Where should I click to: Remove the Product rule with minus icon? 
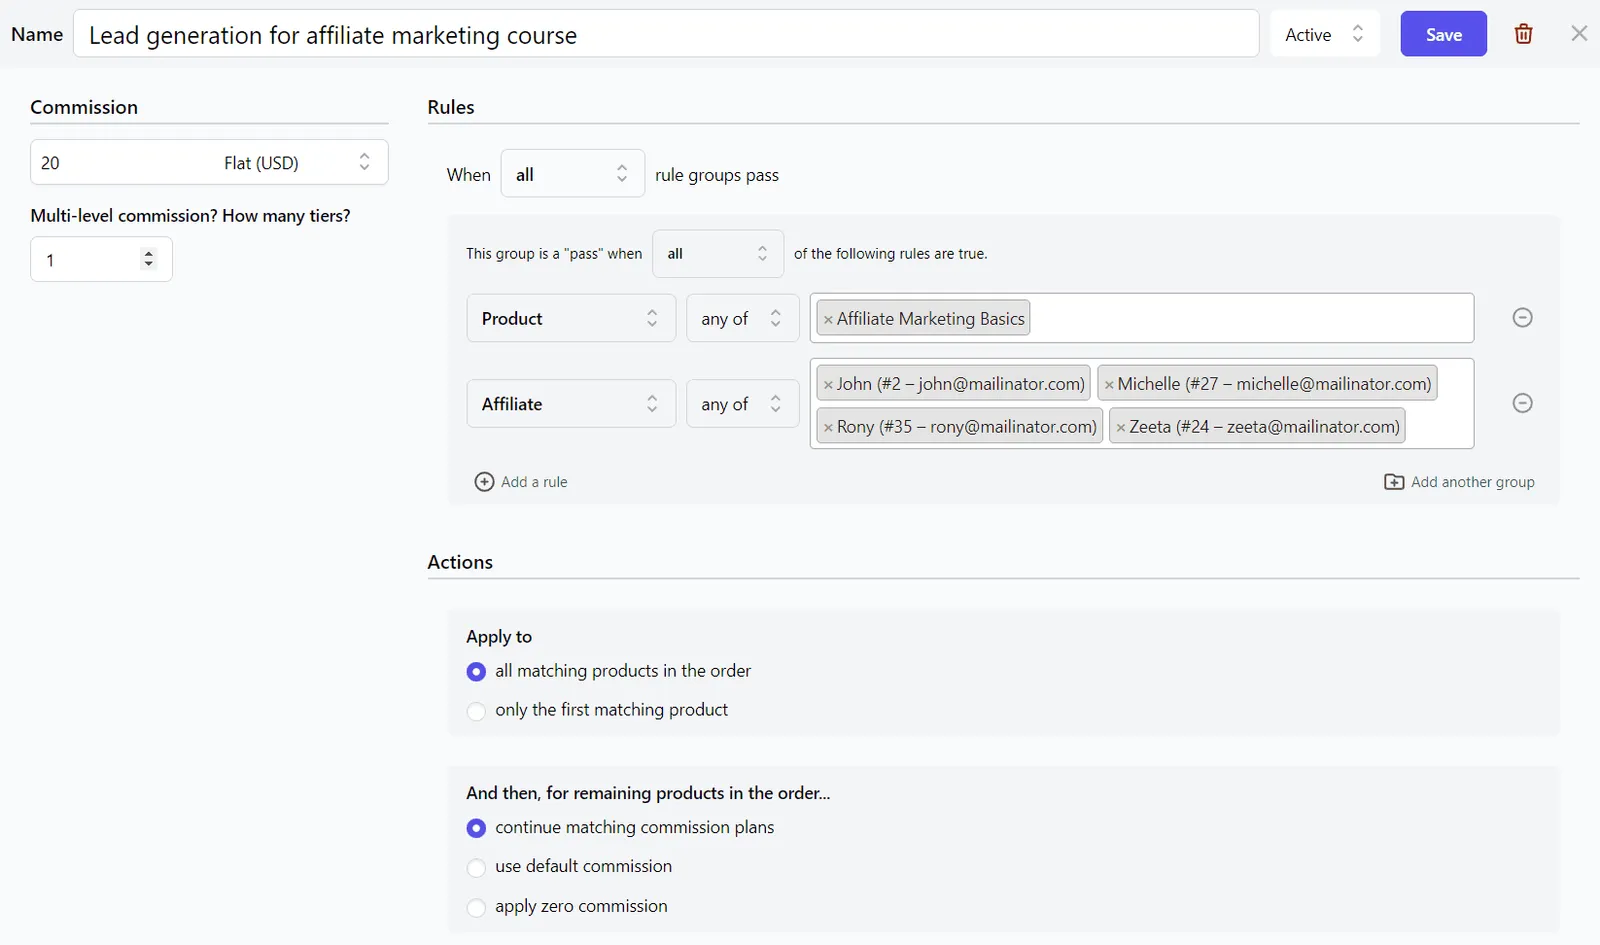(1522, 318)
